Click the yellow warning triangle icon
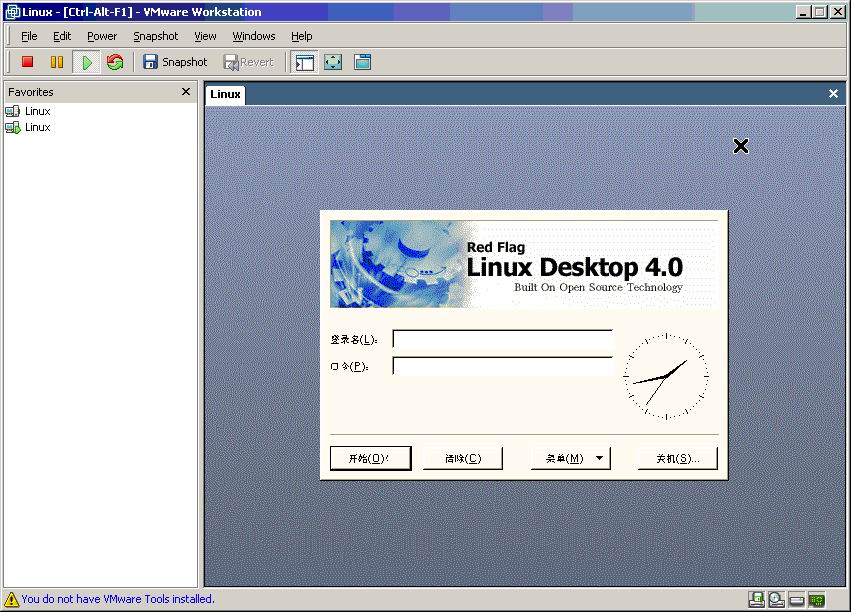 pos(11,600)
